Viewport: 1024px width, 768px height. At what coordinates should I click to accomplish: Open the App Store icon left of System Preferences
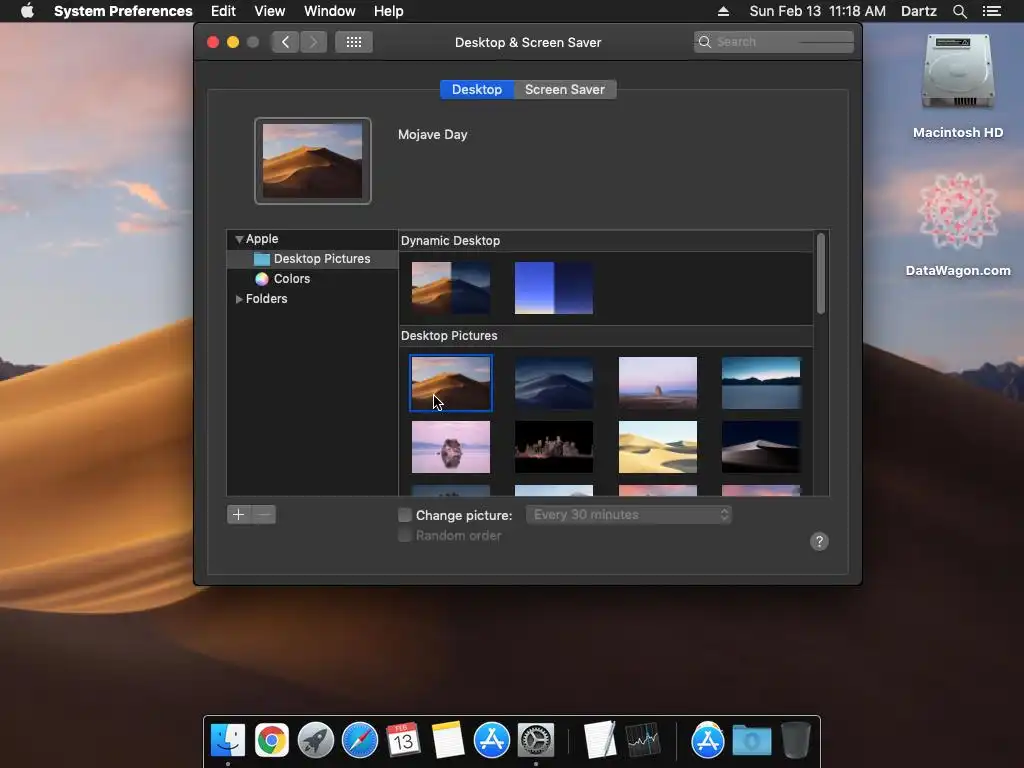[x=492, y=741]
